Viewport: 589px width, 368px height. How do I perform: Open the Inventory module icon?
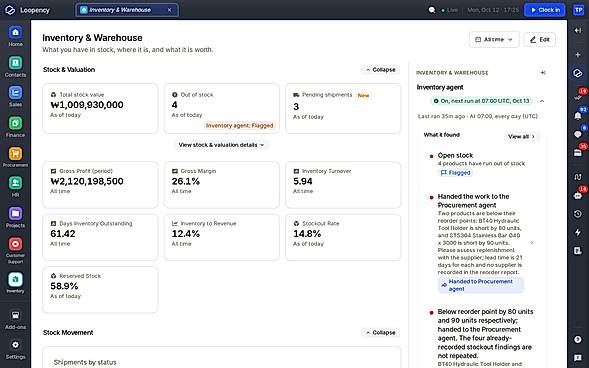coord(15,279)
